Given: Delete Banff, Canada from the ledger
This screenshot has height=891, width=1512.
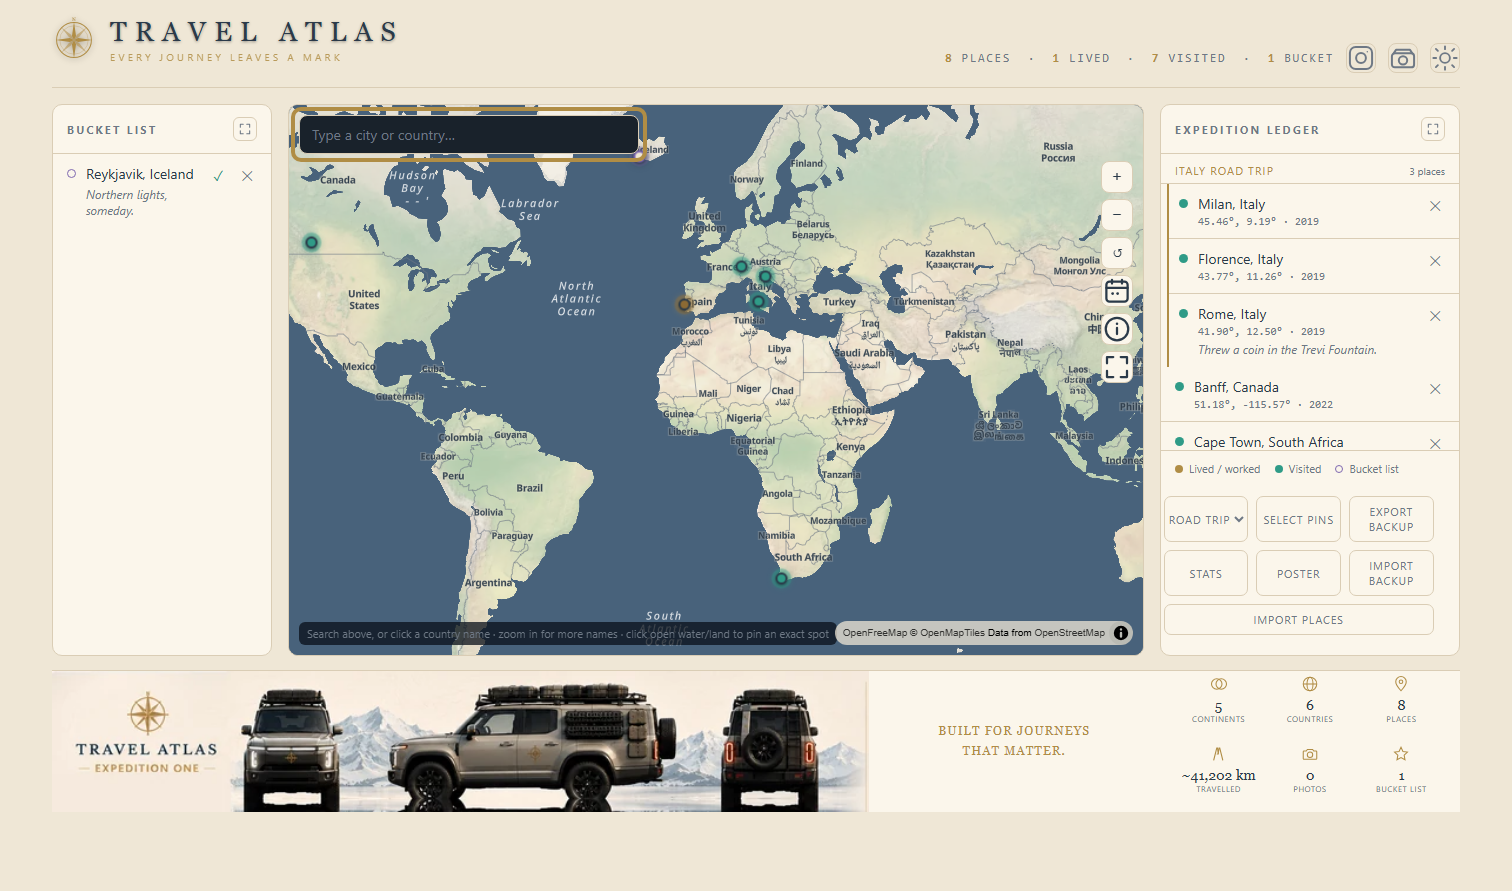Looking at the screenshot, I should [x=1435, y=389].
